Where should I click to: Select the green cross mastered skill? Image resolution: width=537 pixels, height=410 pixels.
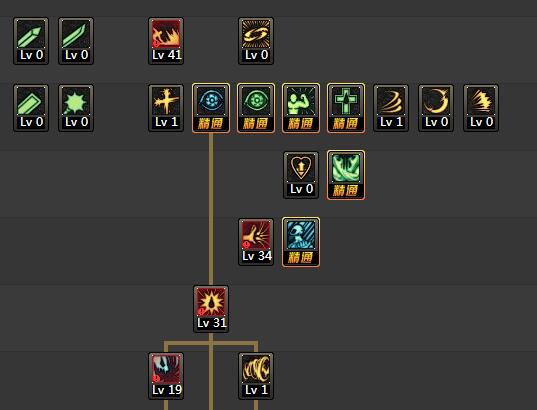[x=346, y=108]
